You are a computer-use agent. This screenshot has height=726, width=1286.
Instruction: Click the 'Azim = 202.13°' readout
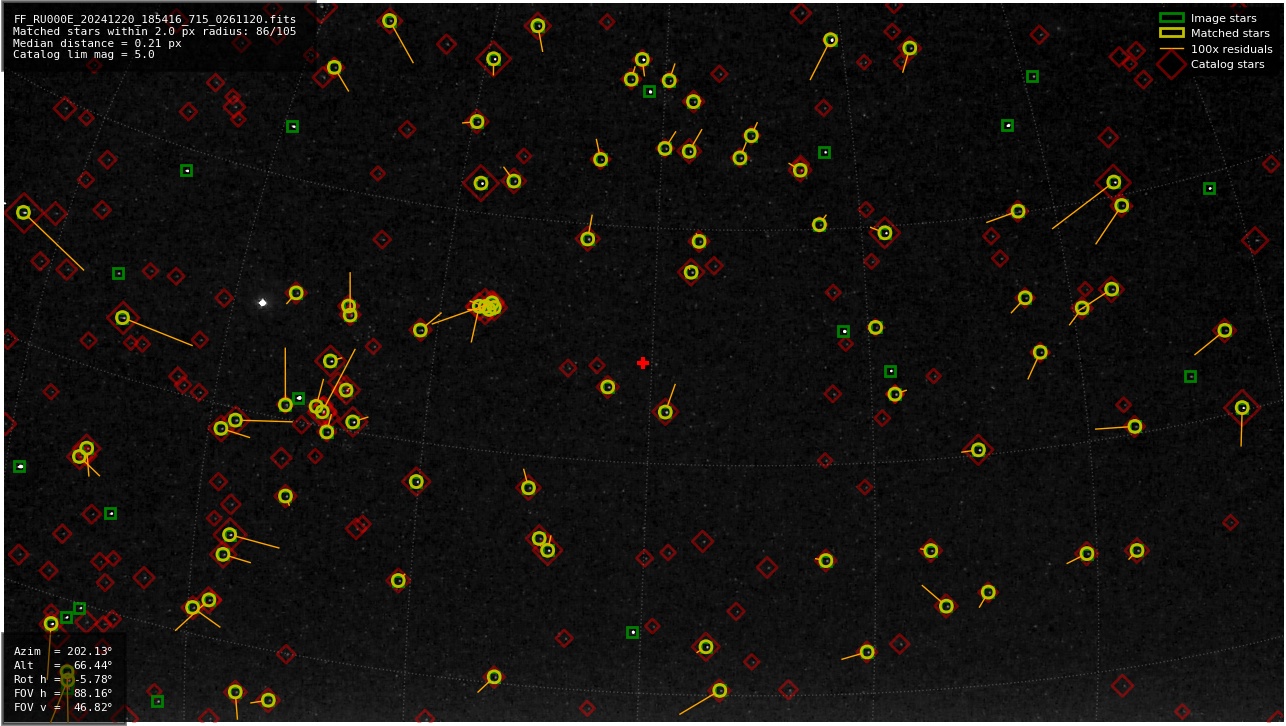tap(63, 651)
